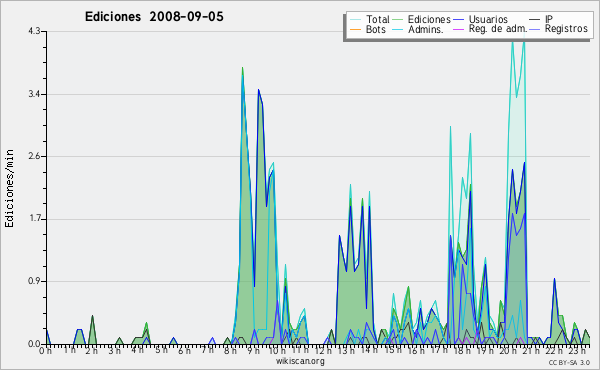Click the 4.3 y-axis value
This screenshot has height=370, width=600.
(34, 31)
